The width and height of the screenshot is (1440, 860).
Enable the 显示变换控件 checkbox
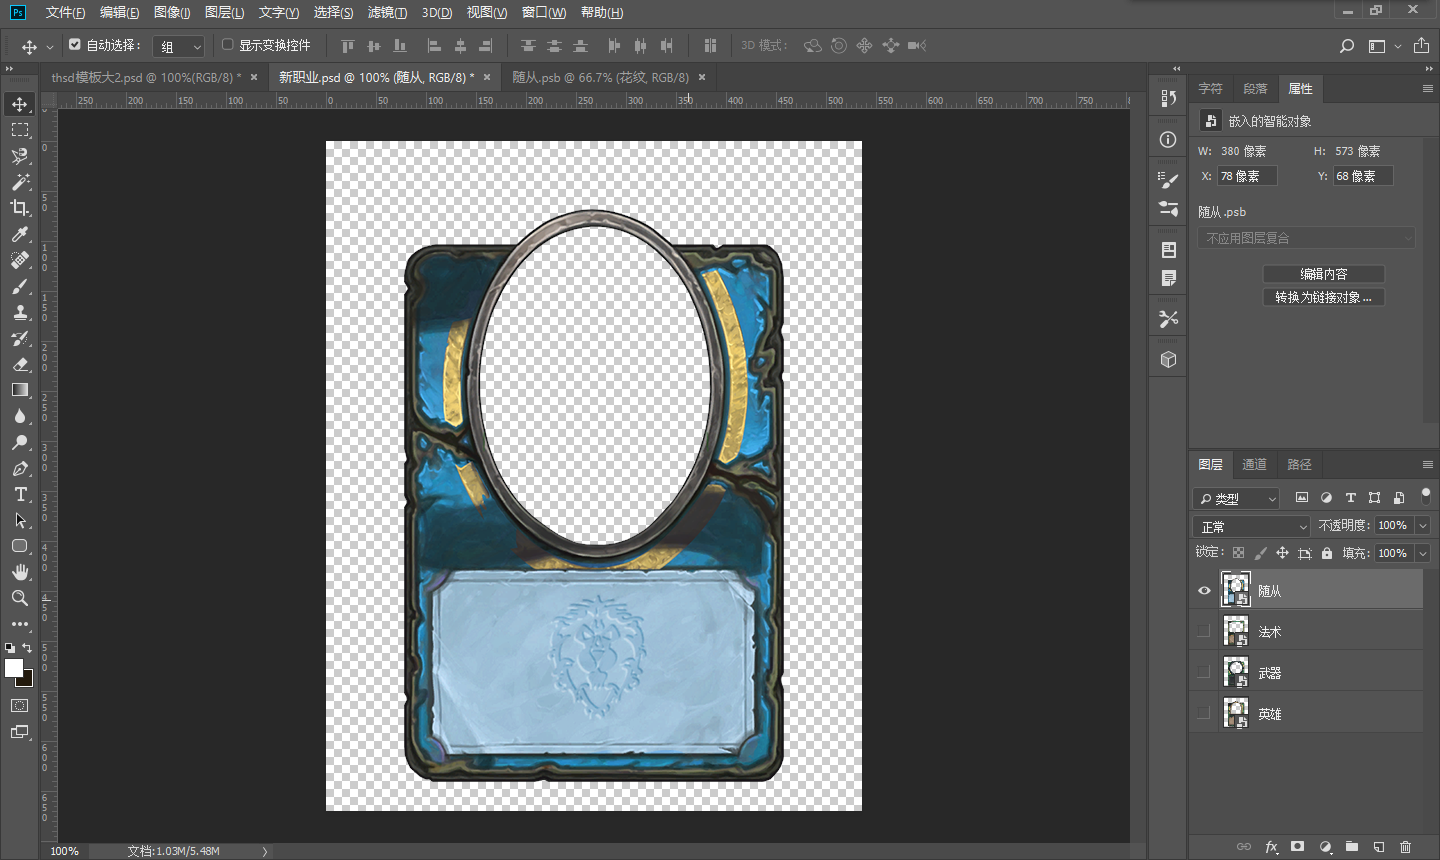click(x=228, y=45)
